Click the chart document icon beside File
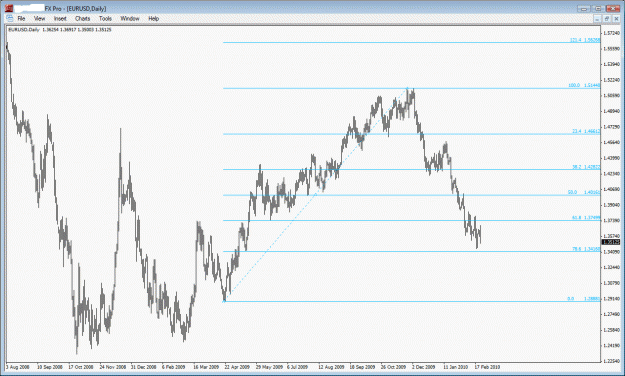Screen dimensions: 625x376 (9, 19)
